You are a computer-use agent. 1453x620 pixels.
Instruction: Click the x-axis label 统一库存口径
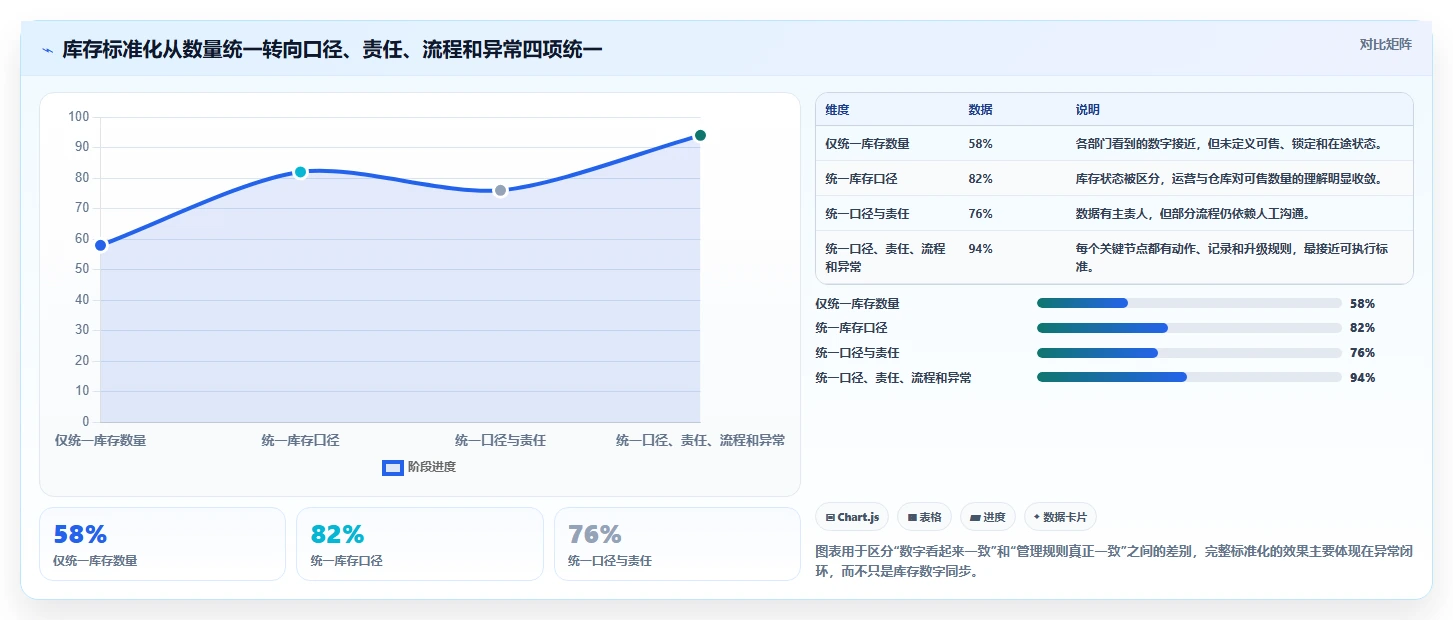point(300,440)
